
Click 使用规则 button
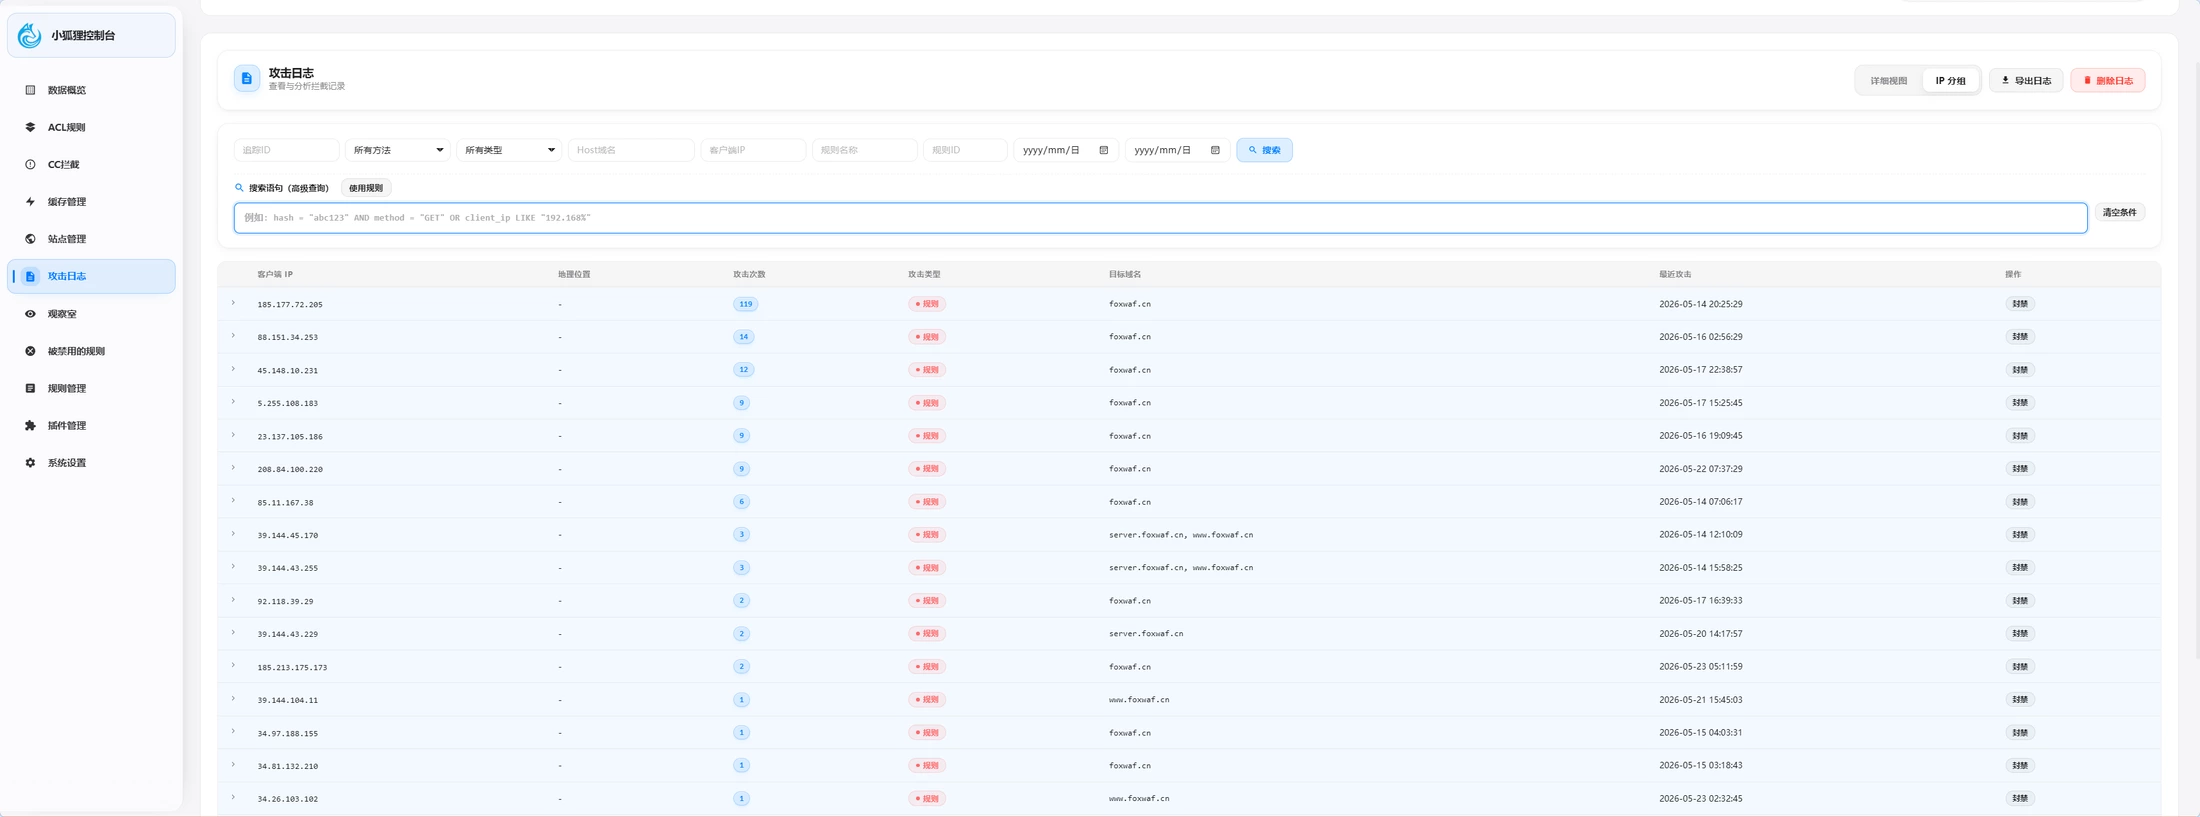click(366, 188)
